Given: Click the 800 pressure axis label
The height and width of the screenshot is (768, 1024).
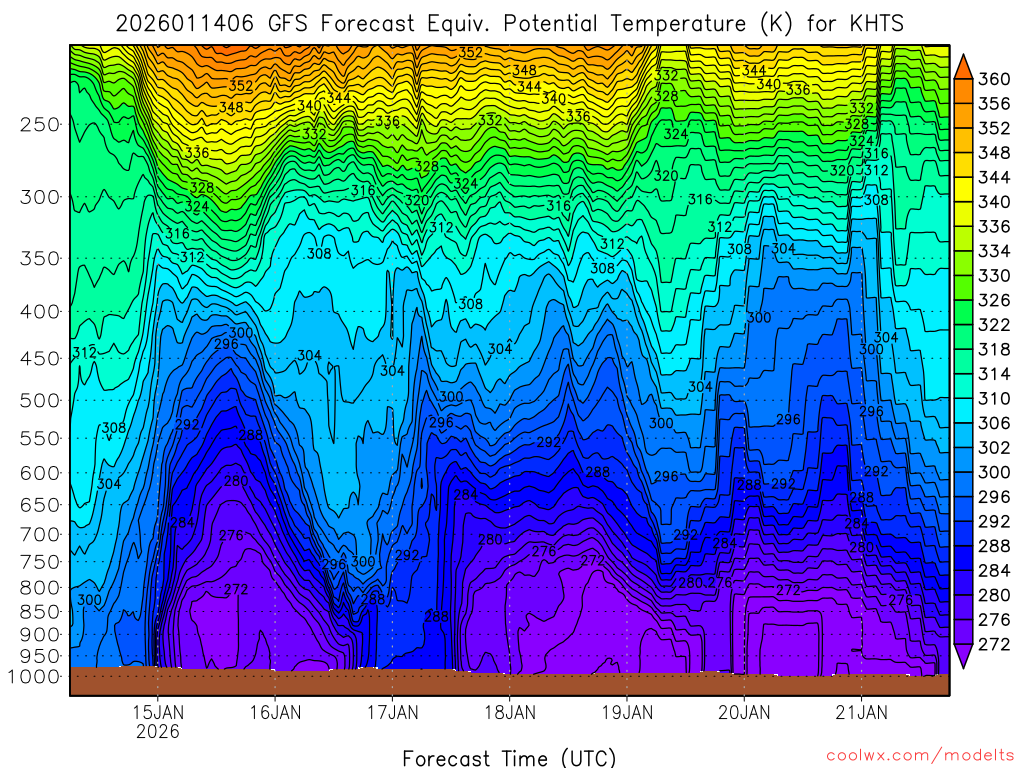Looking at the screenshot, I should [x=39, y=587].
